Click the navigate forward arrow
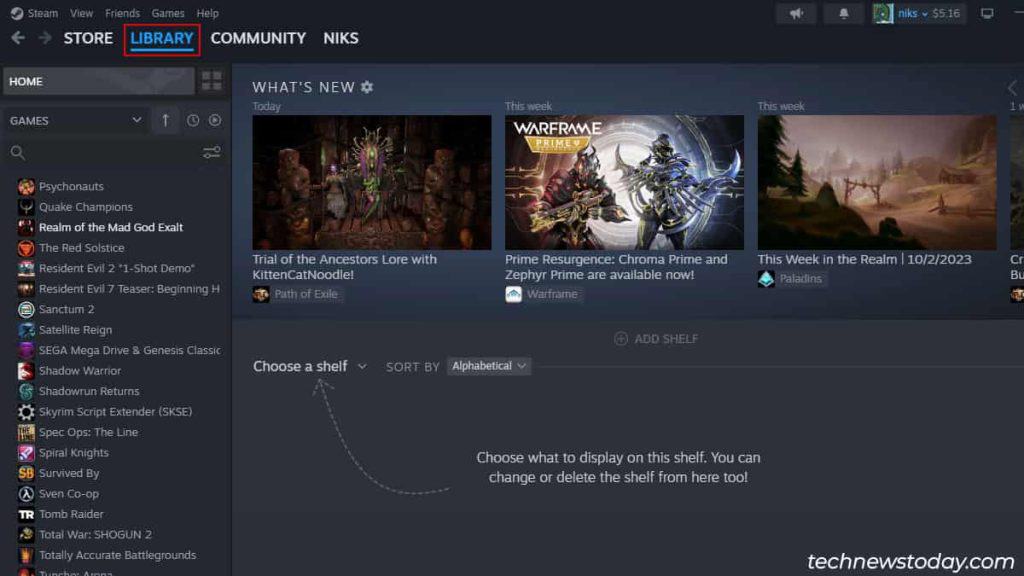 [43, 38]
